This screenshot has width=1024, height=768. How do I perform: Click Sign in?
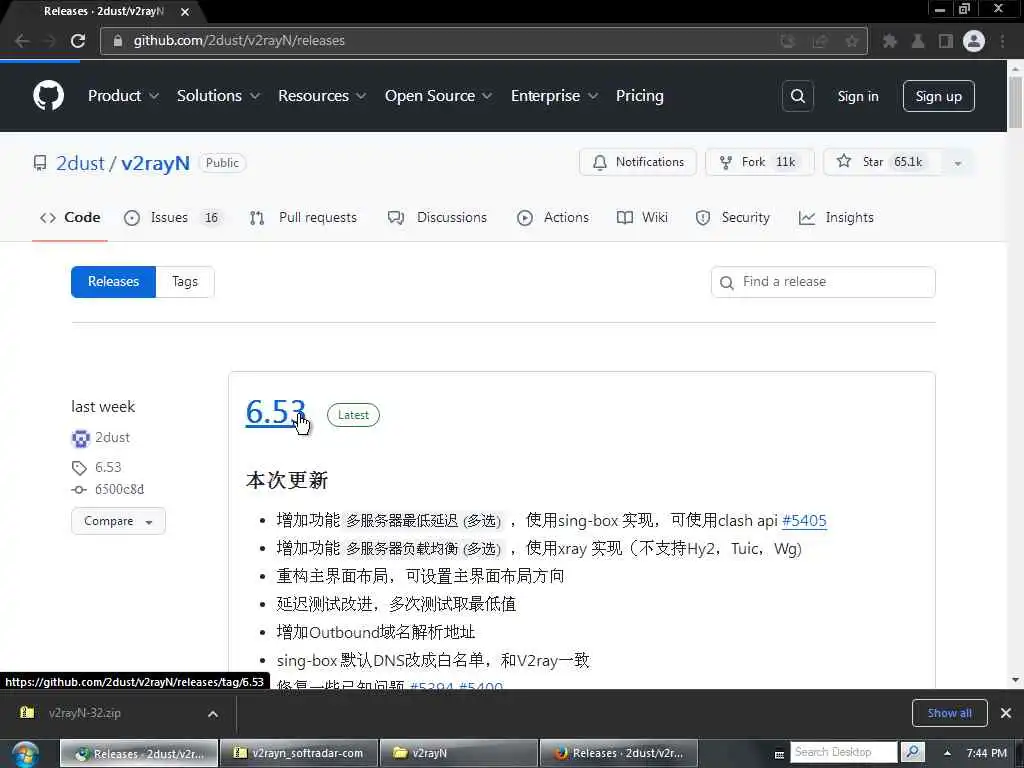click(x=857, y=97)
